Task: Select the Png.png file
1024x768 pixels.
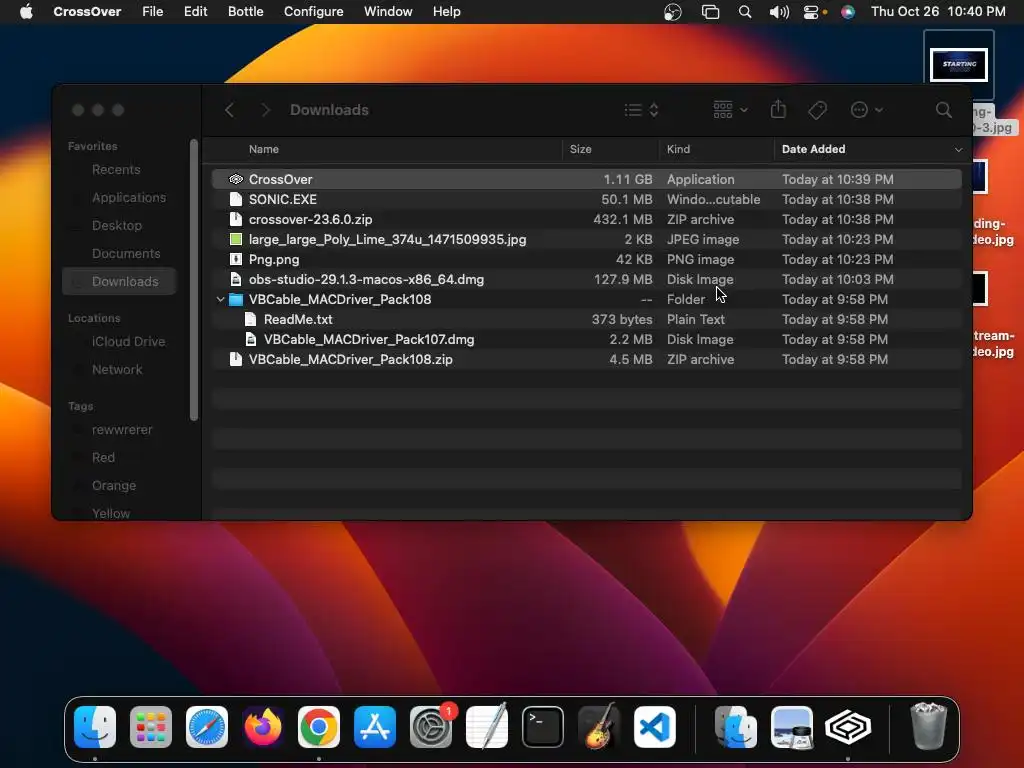Action: pos(586,259)
